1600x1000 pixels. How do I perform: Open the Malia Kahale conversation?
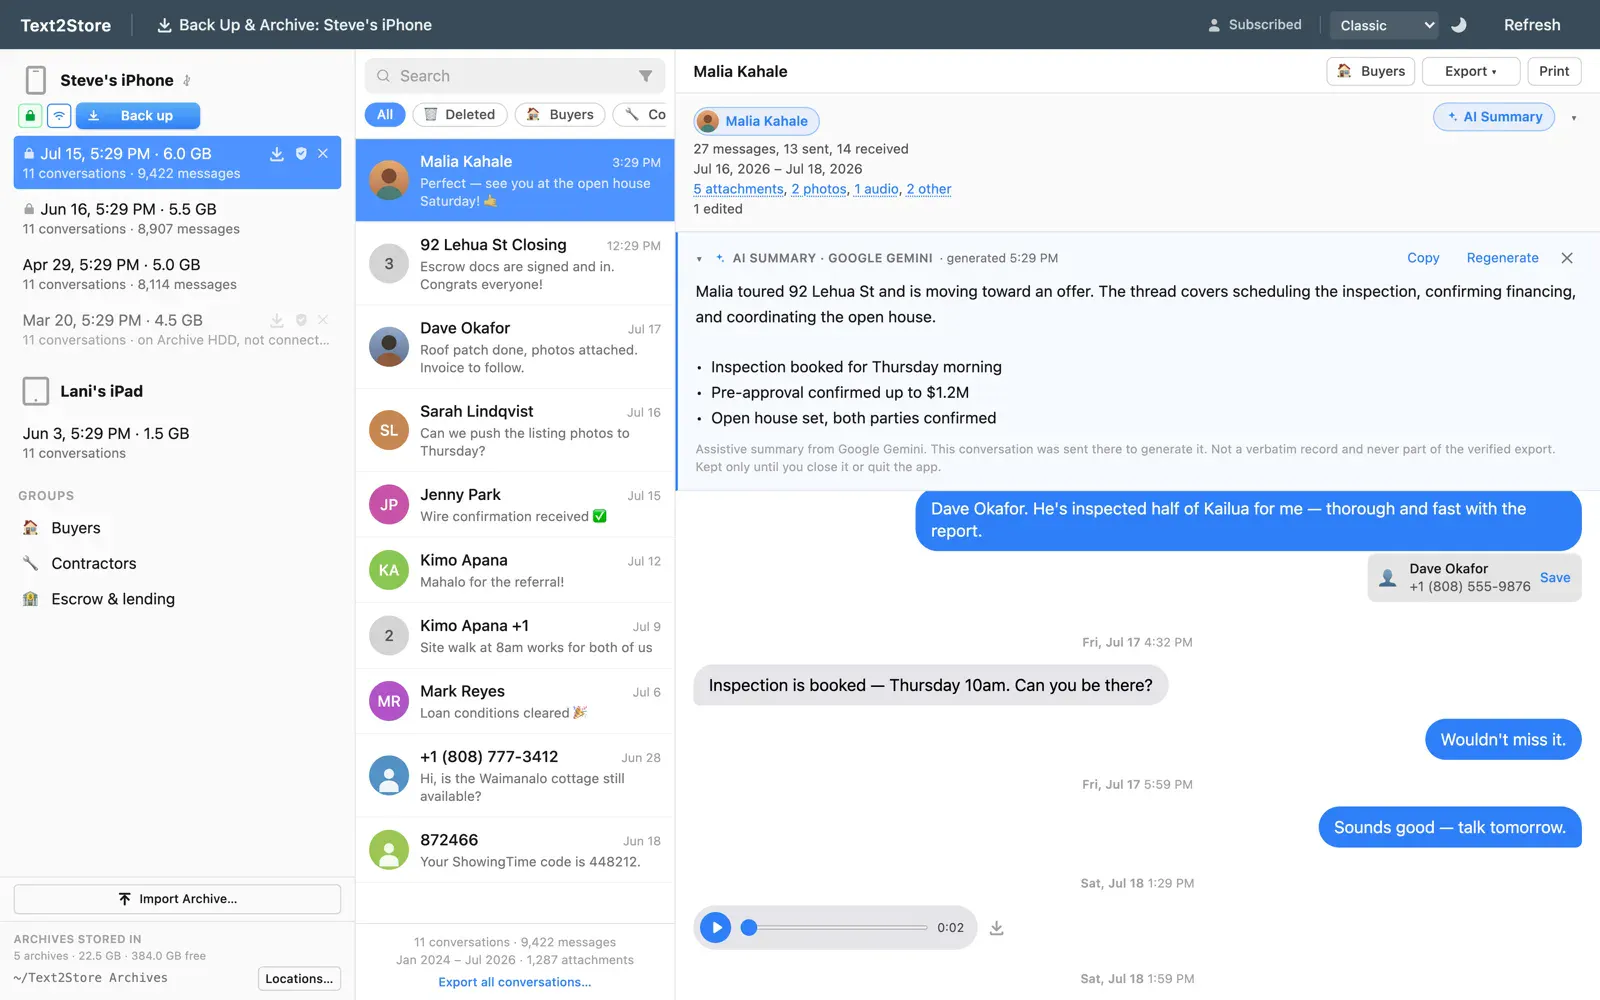[515, 180]
